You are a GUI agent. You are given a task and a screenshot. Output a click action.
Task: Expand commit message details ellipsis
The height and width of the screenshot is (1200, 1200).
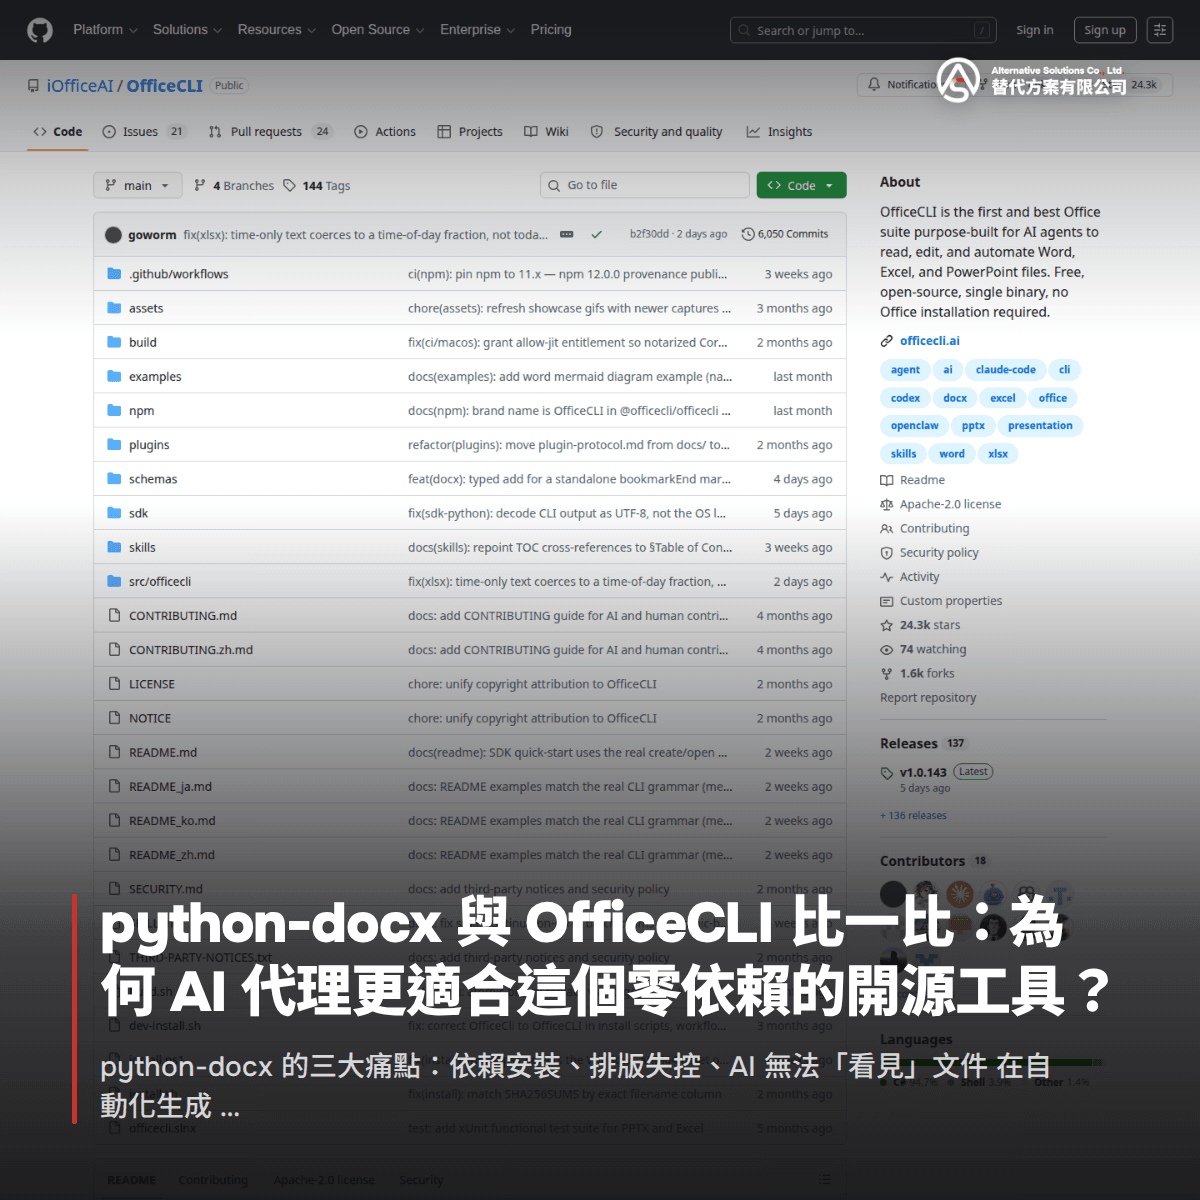click(x=567, y=234)
